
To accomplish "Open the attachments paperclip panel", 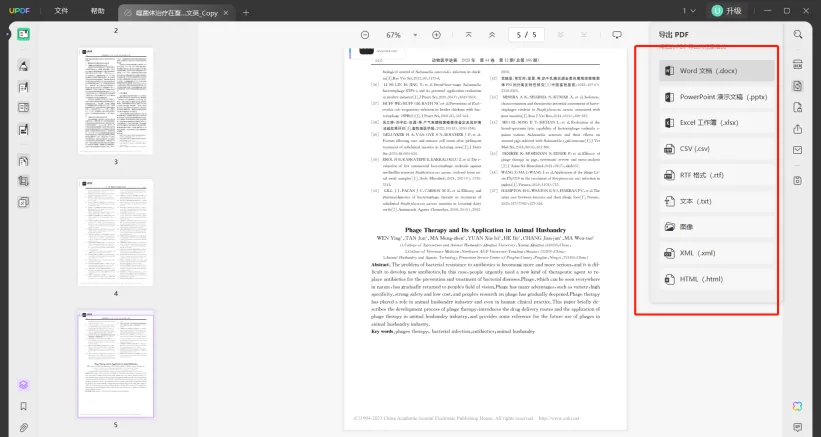I will tap(23, 428).
